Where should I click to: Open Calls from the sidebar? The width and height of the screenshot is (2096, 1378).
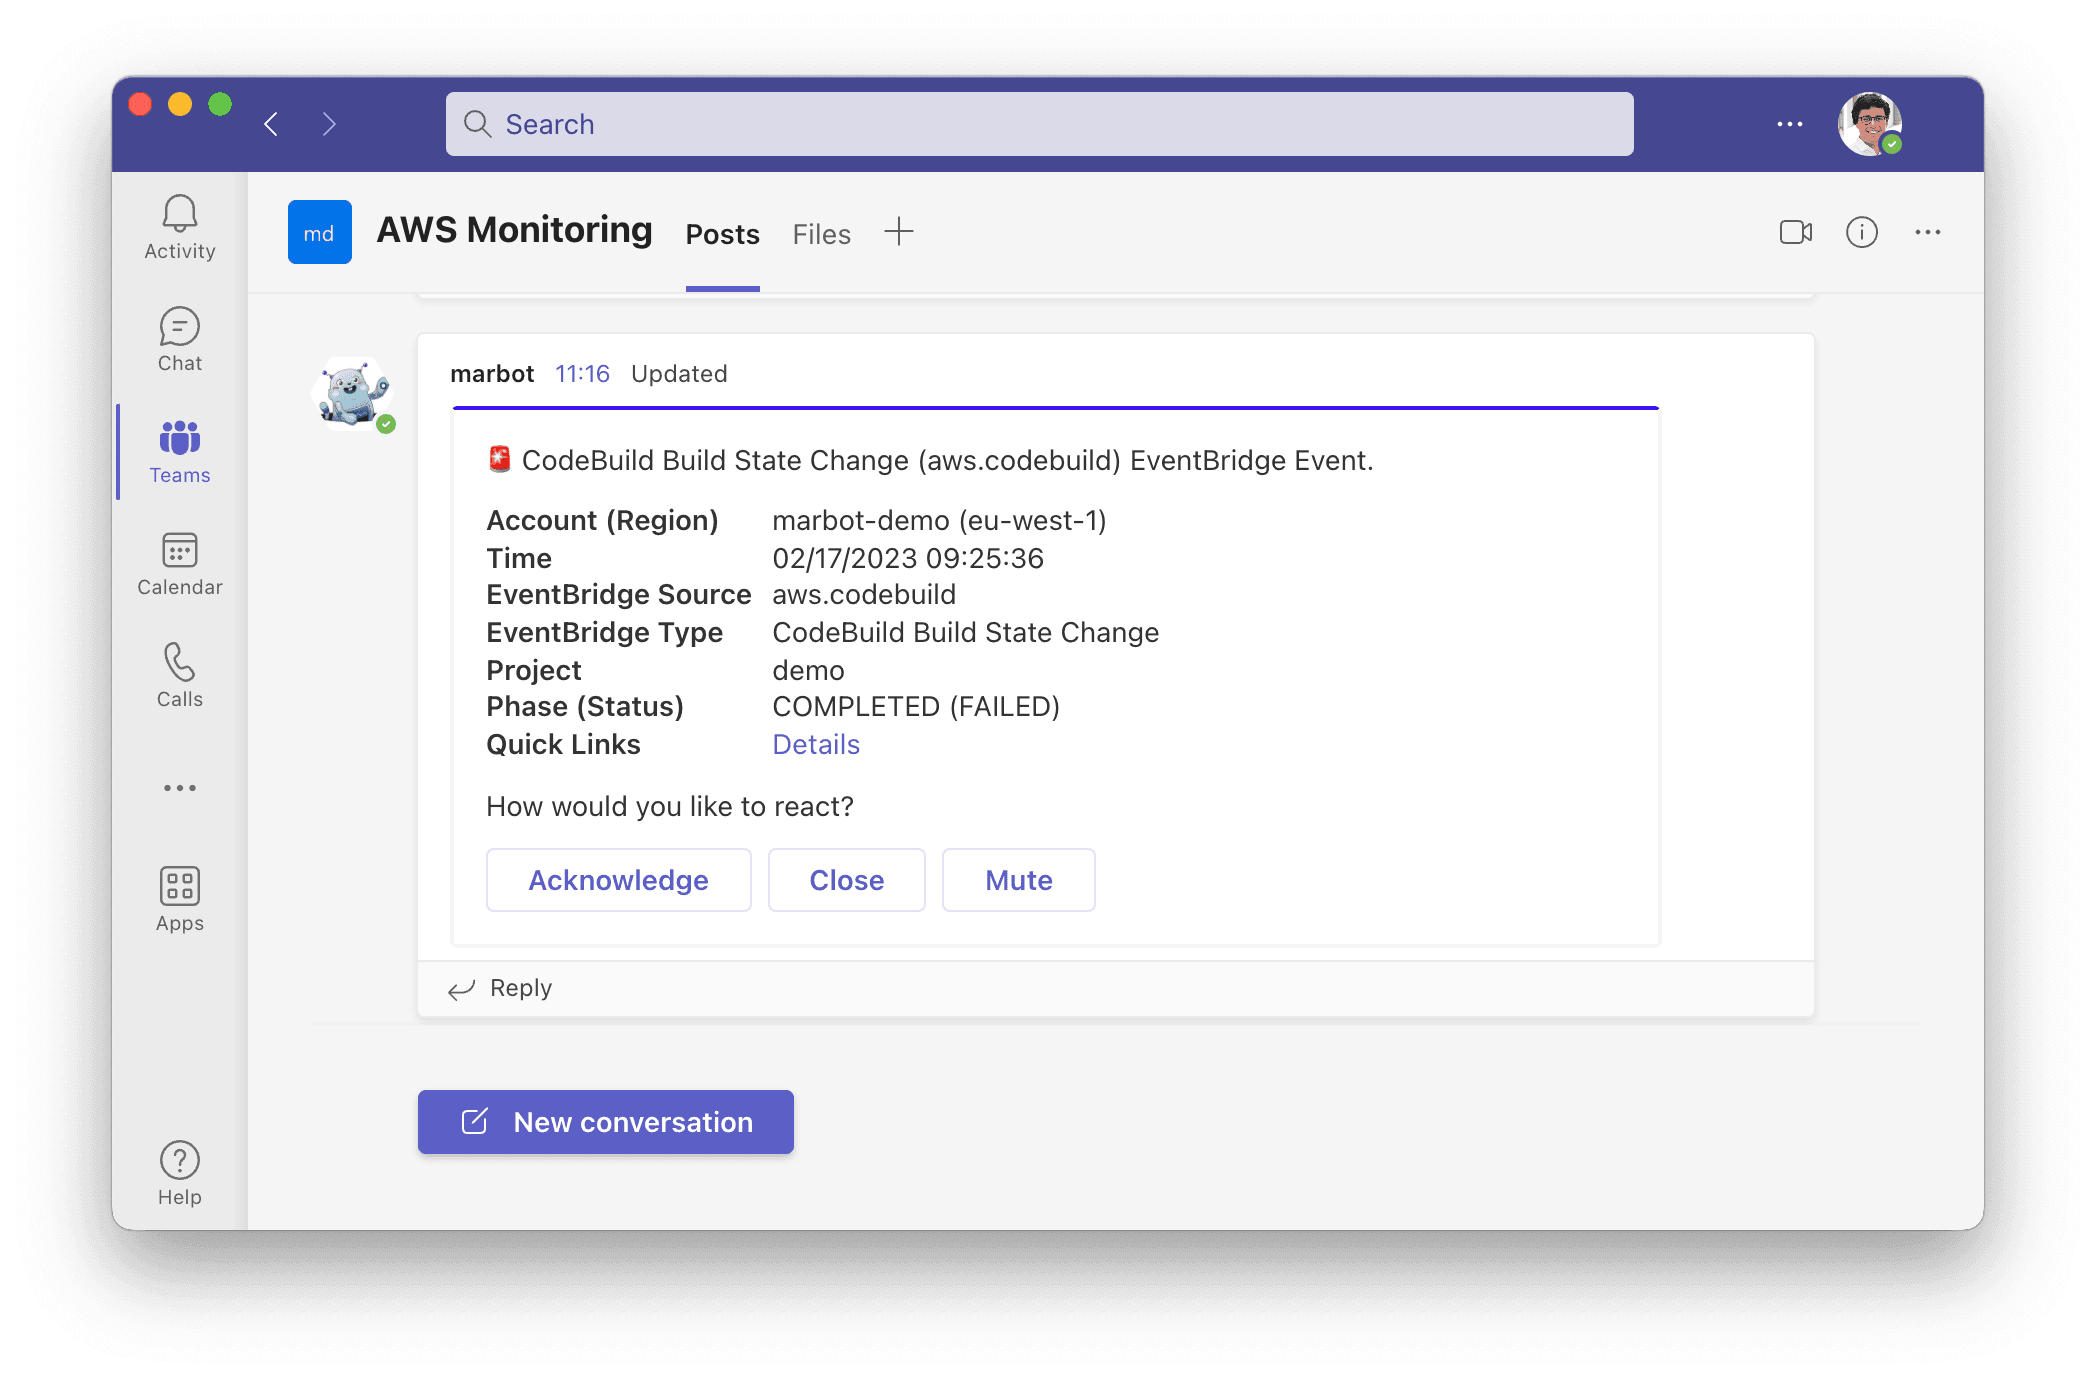point(180,676)
